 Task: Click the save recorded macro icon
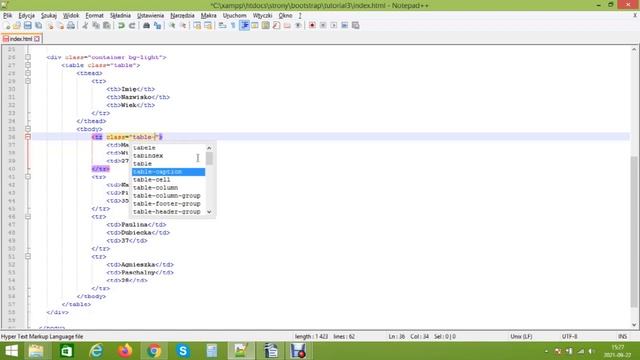point(356,25)
